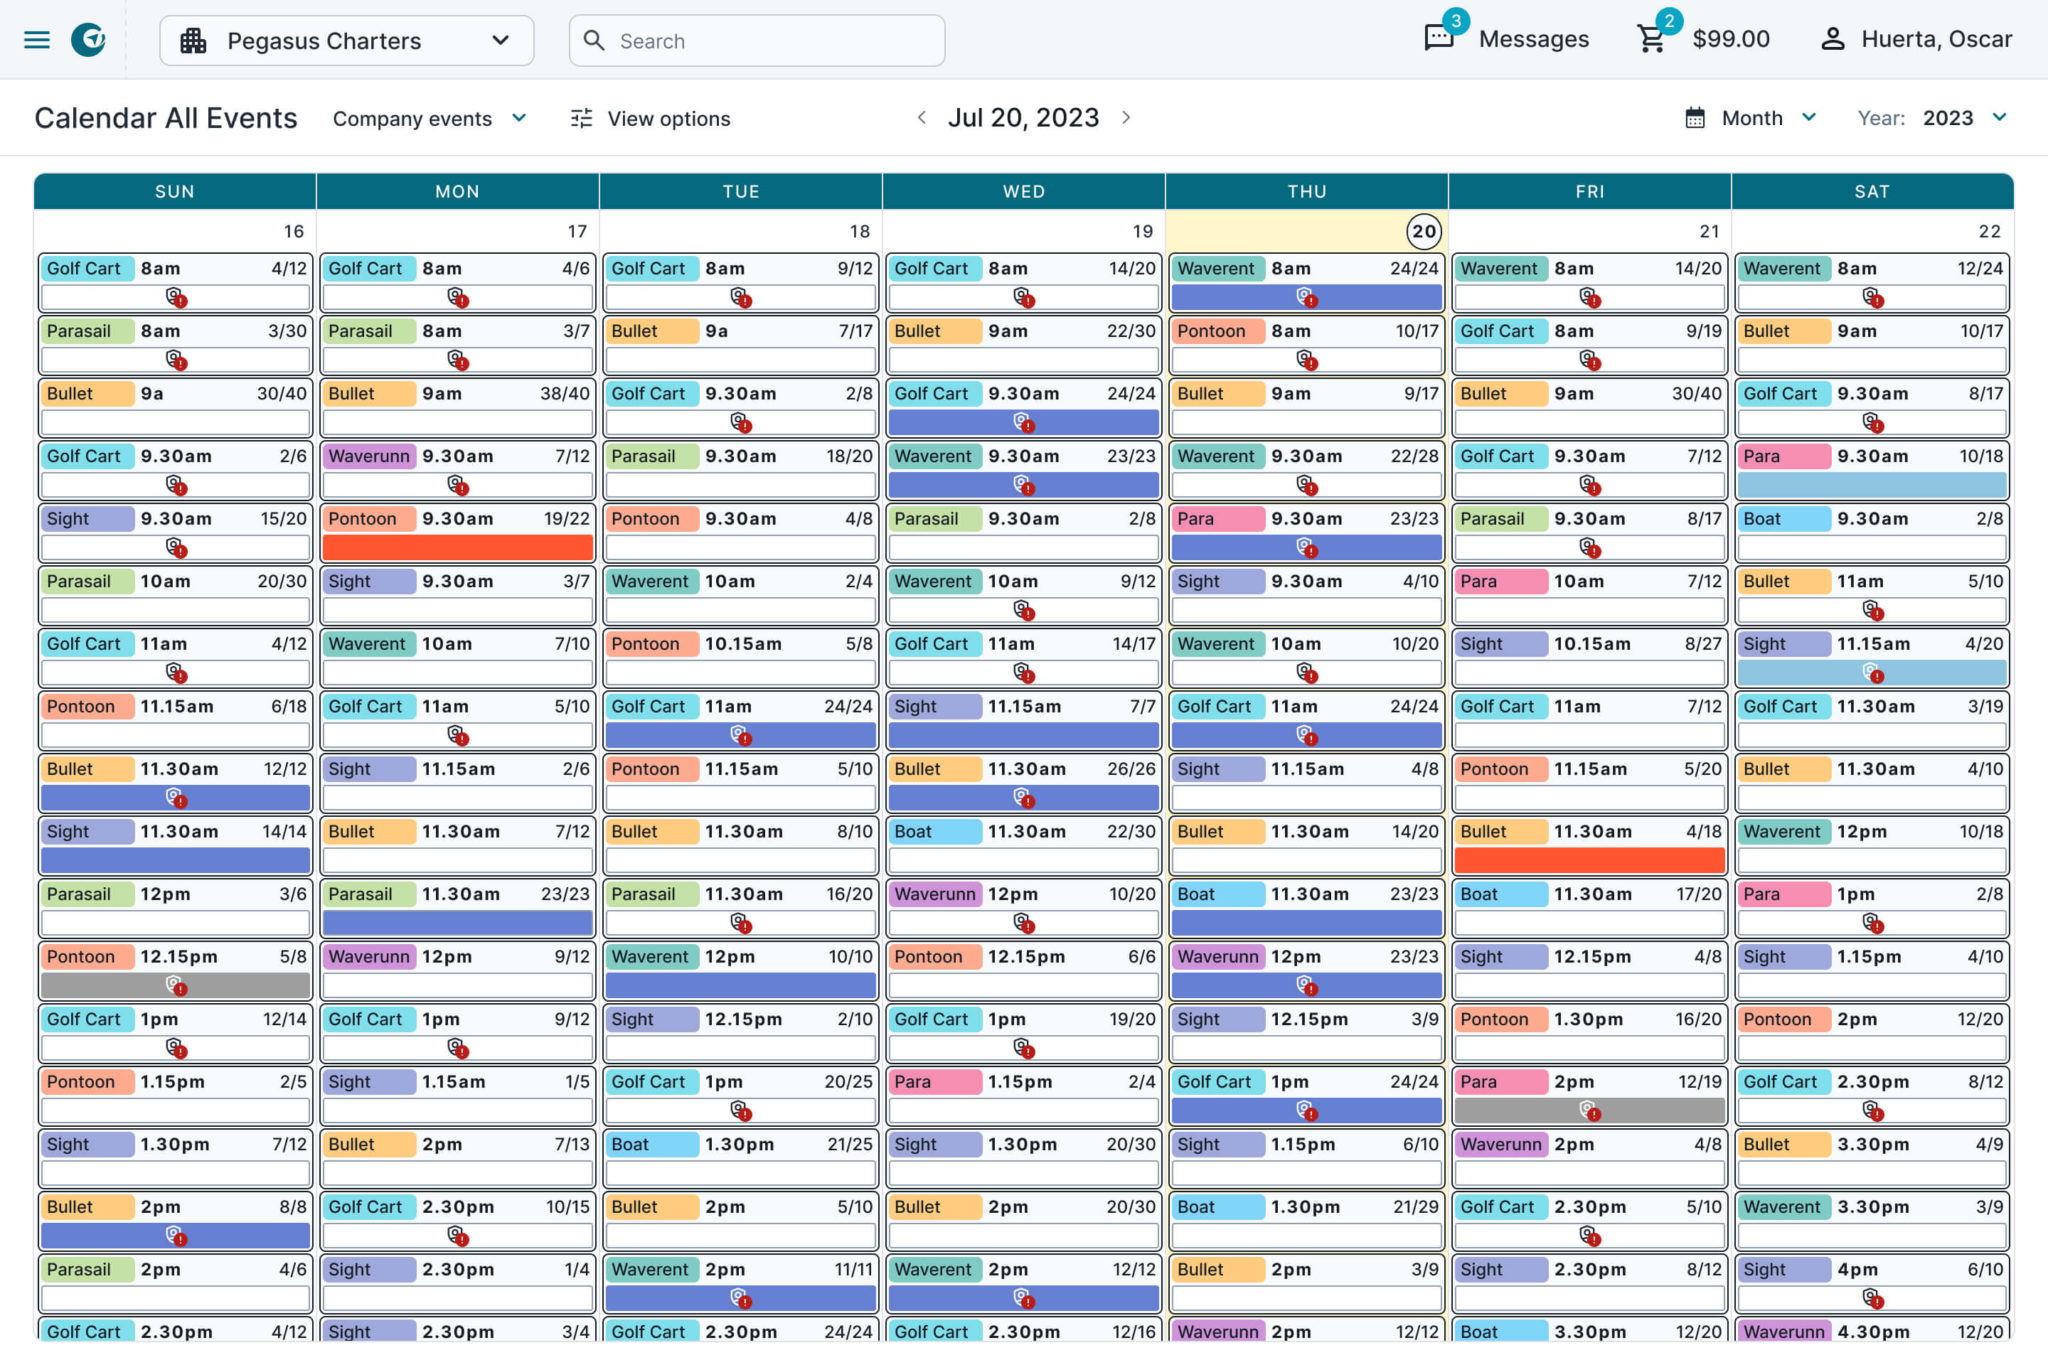Navigate to next month with the right arrow

(x=1127, y=117)
